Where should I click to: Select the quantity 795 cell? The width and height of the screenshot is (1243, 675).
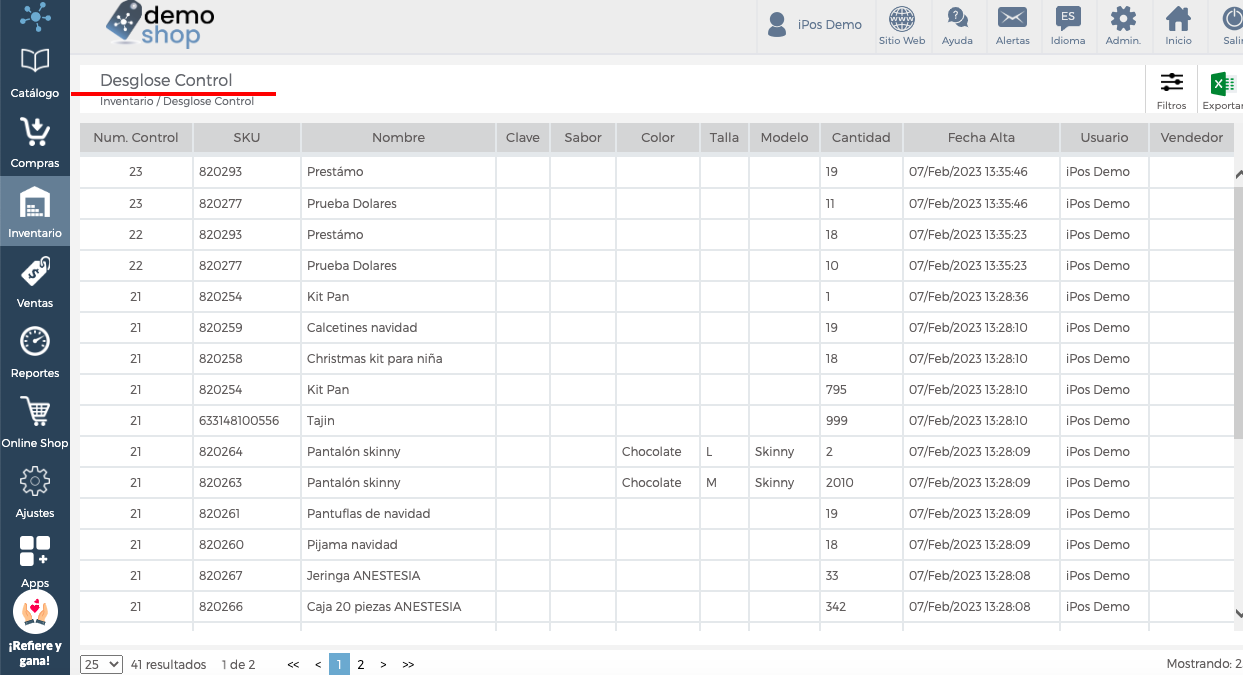(861, 390)
